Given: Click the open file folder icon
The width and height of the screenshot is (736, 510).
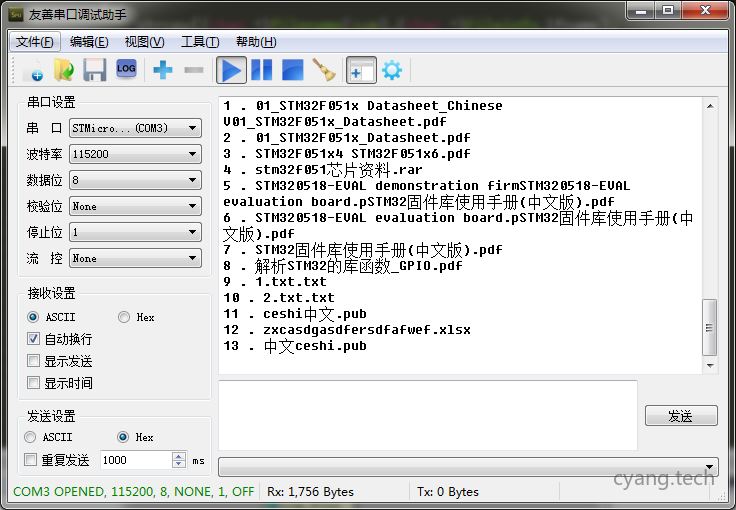Looking at the screenshot, I should pos(64,70).
